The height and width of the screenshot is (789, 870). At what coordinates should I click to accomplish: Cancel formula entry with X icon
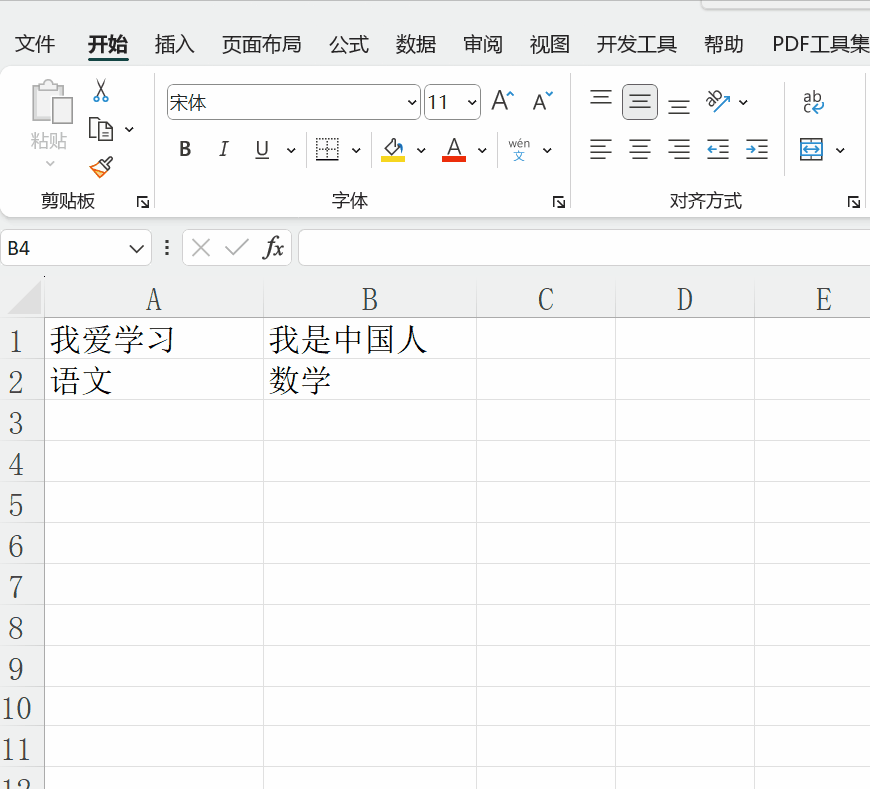pos(201,247)
